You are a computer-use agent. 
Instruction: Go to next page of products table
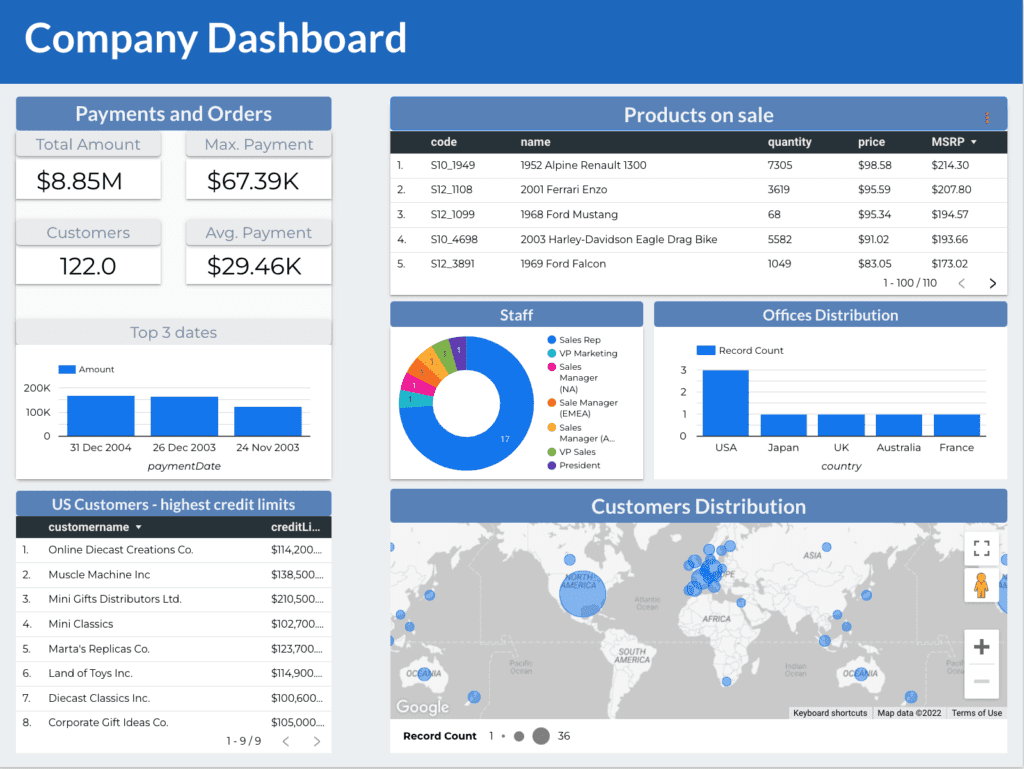[993, 283]
